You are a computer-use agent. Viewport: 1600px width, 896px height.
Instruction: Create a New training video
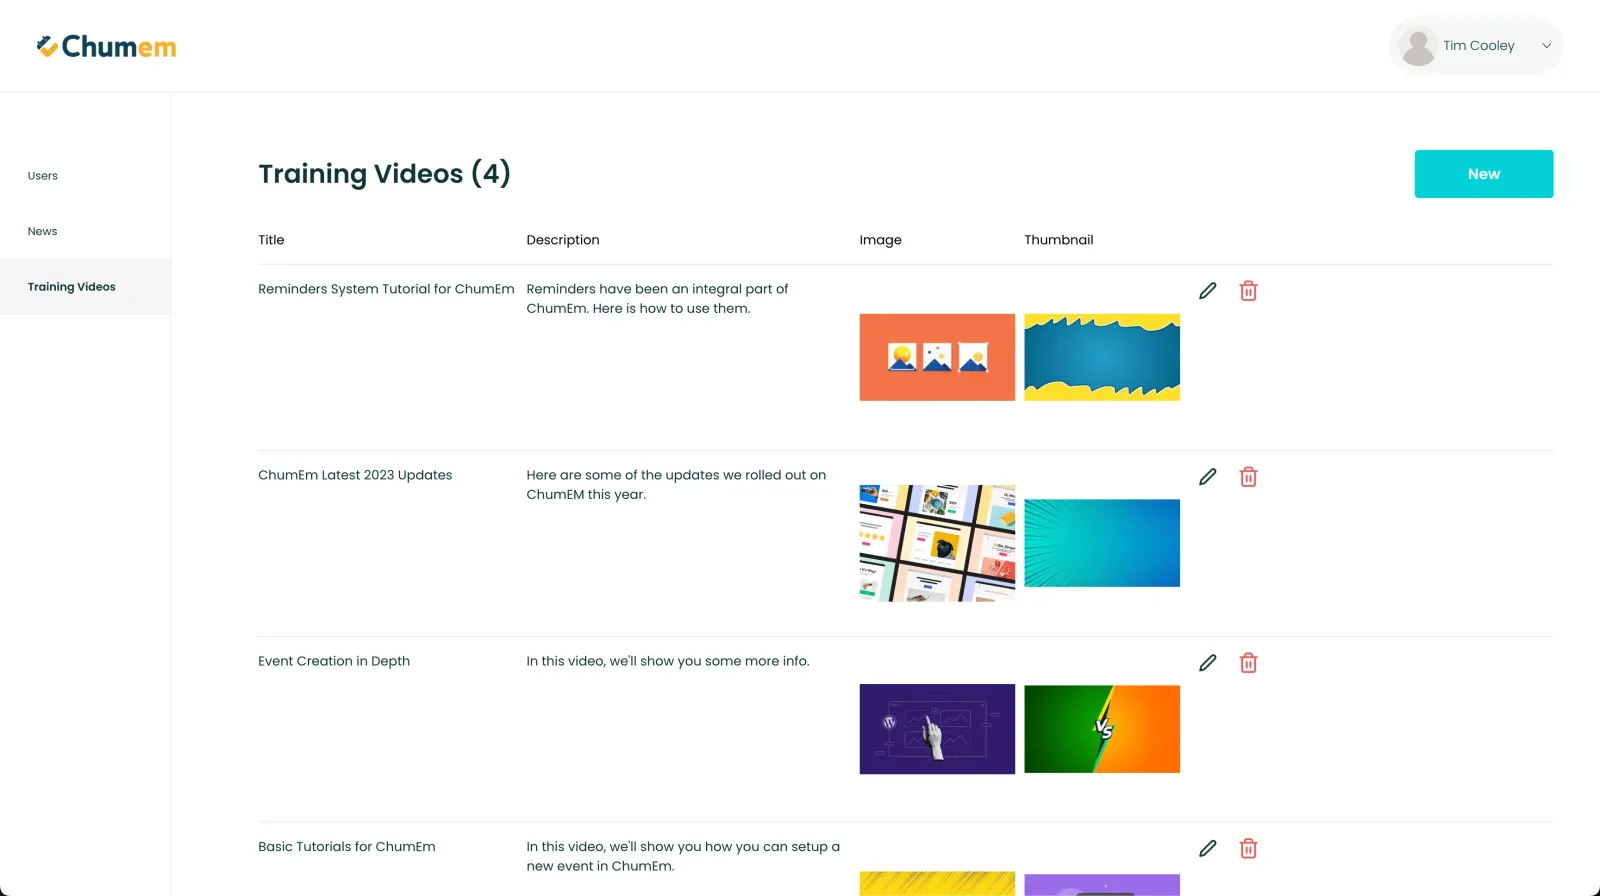pos(1484,174)
